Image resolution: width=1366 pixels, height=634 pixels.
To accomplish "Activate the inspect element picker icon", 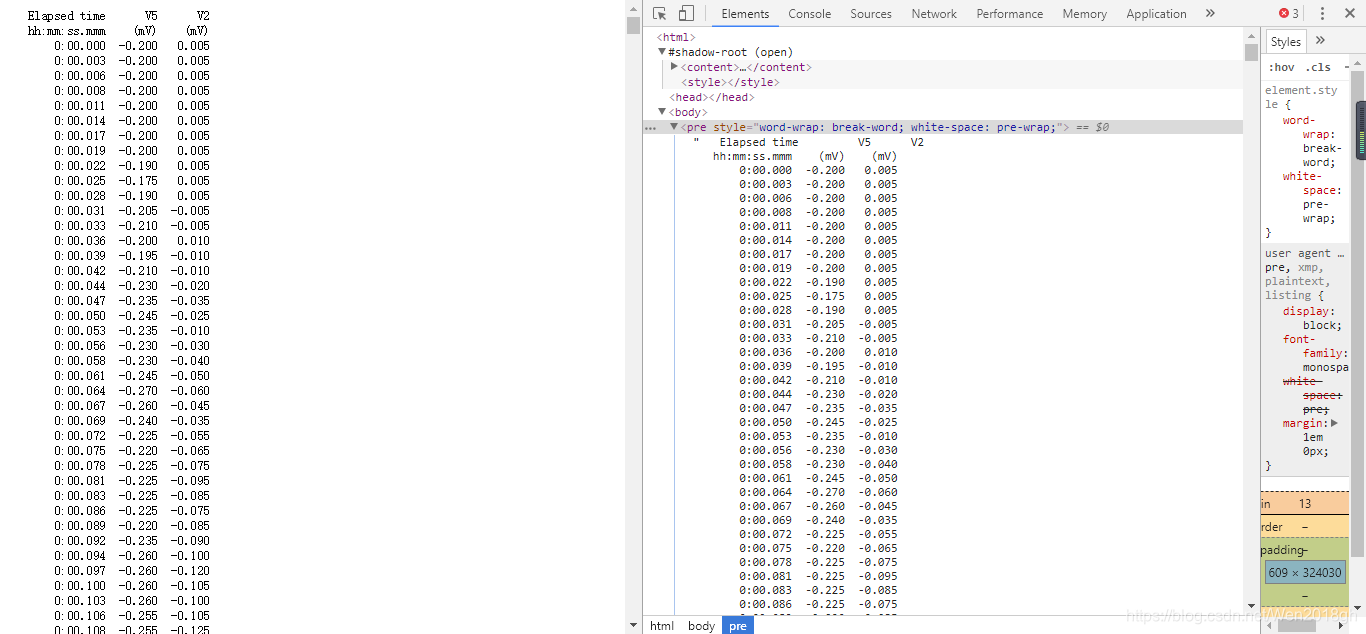I will [x=660, y=14].
